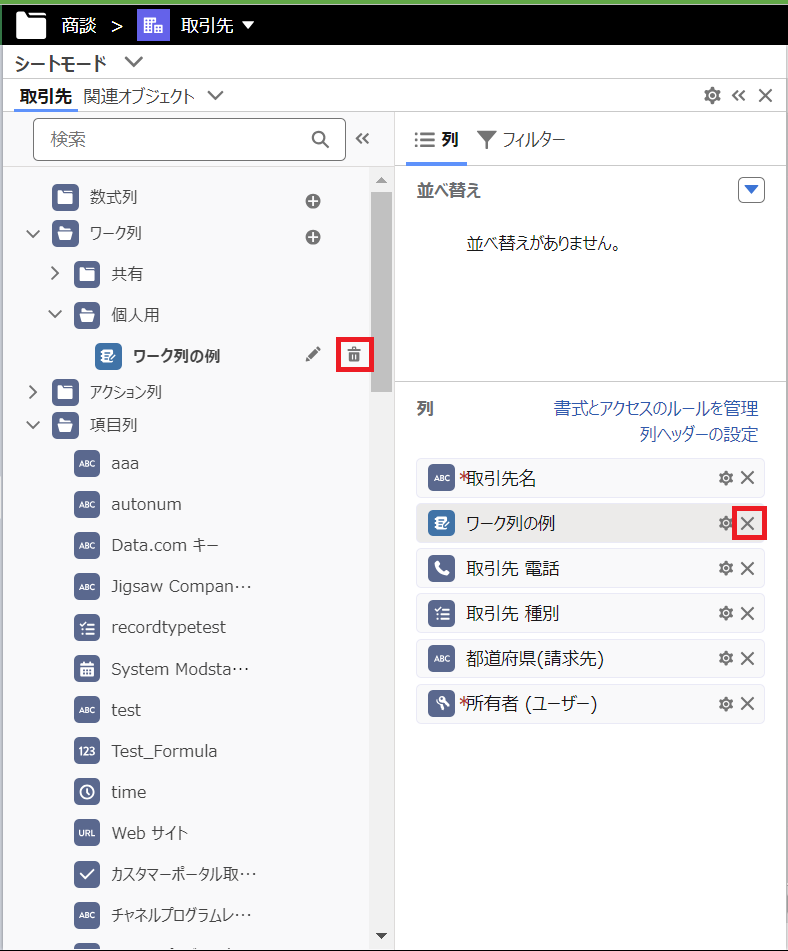Select the Jigsaw Compan… field

(181, 586)
